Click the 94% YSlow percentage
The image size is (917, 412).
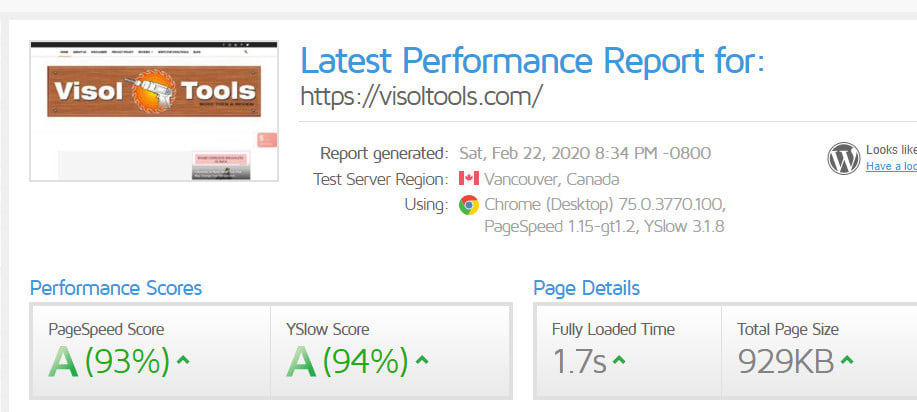coord(363,361)
